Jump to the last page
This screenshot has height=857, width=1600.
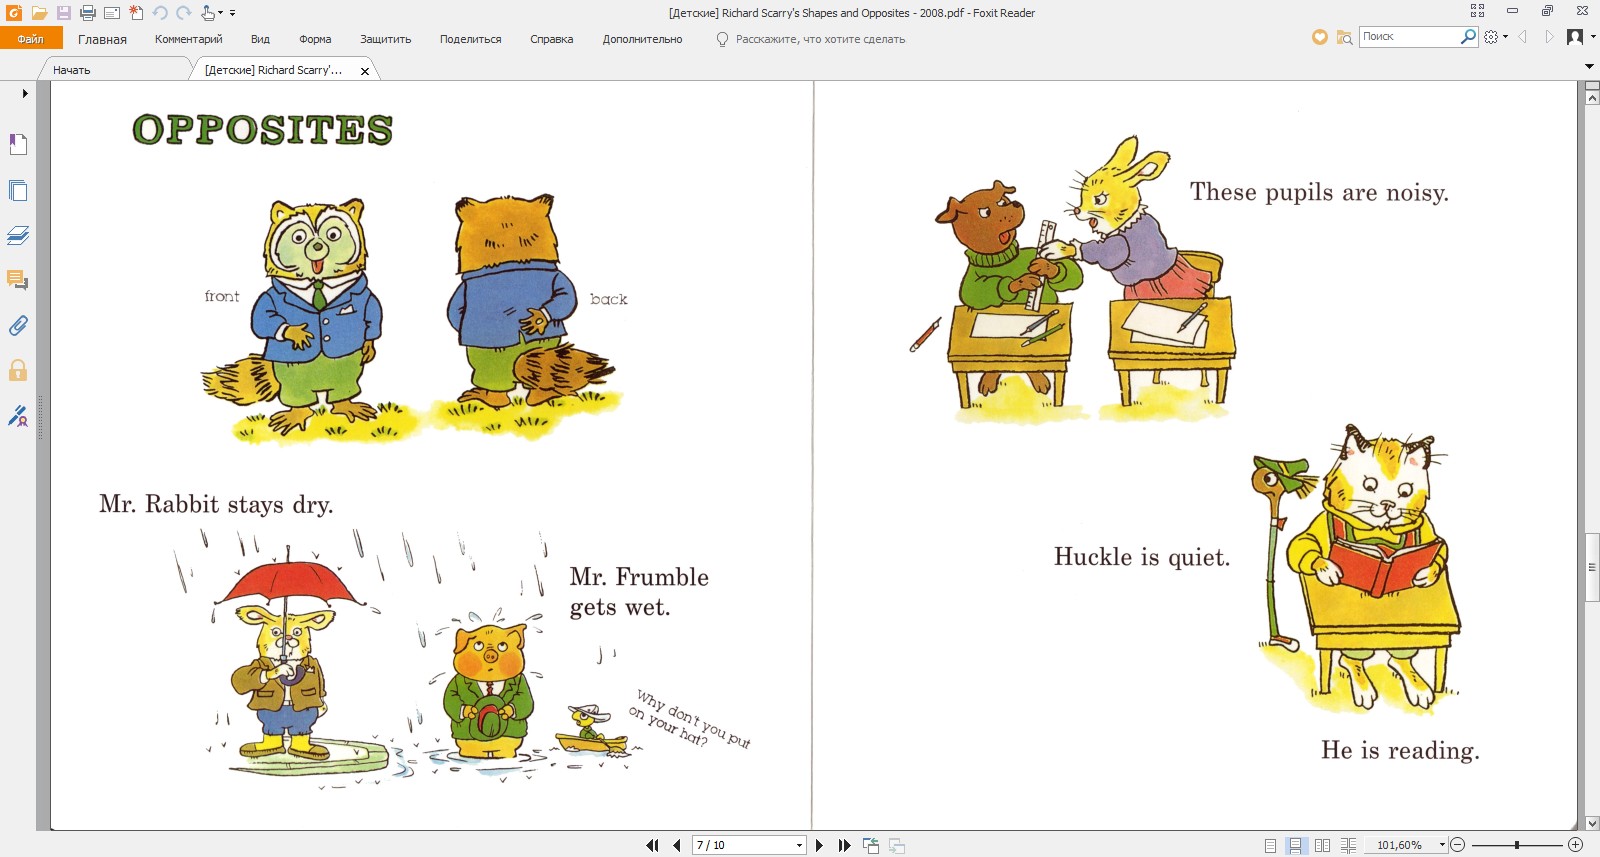pyautogui.click(x=845, y=845)
